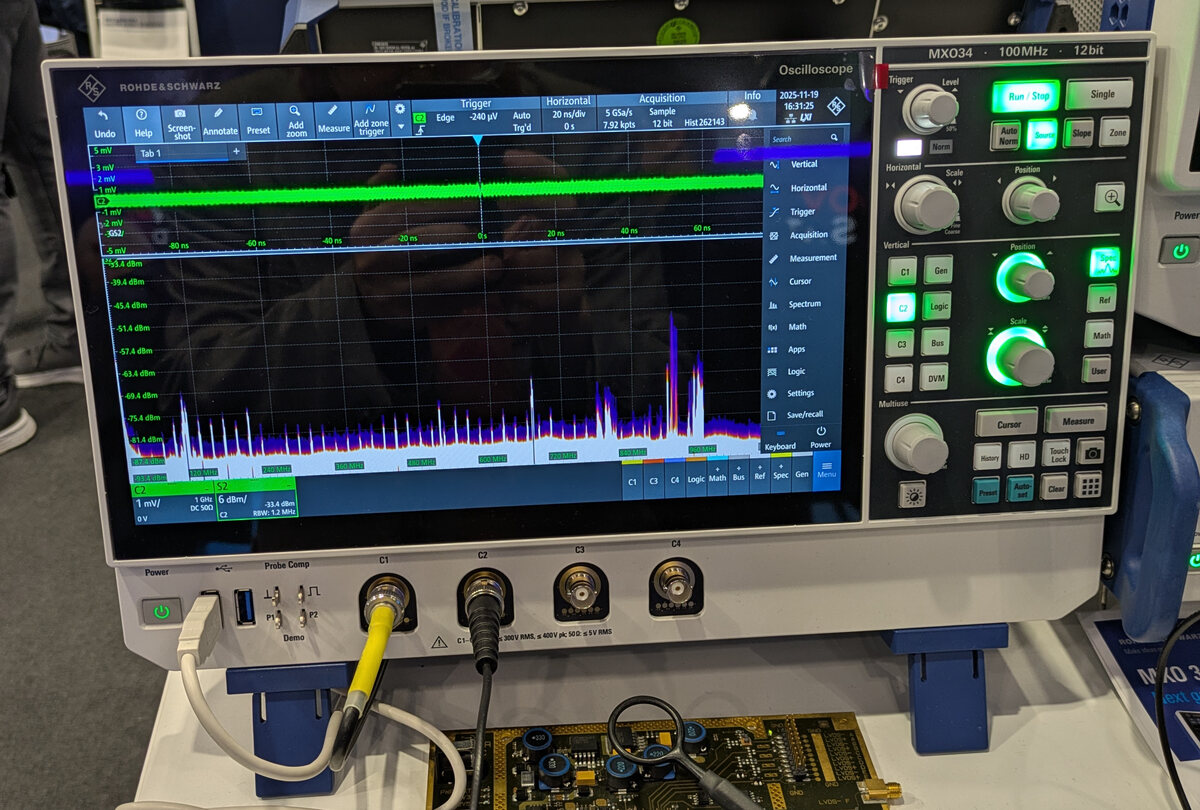Viewport: 1200px width, 810px height.
Task: Toggle the Auto Norm trigger button
Action: coord(1005,135)
